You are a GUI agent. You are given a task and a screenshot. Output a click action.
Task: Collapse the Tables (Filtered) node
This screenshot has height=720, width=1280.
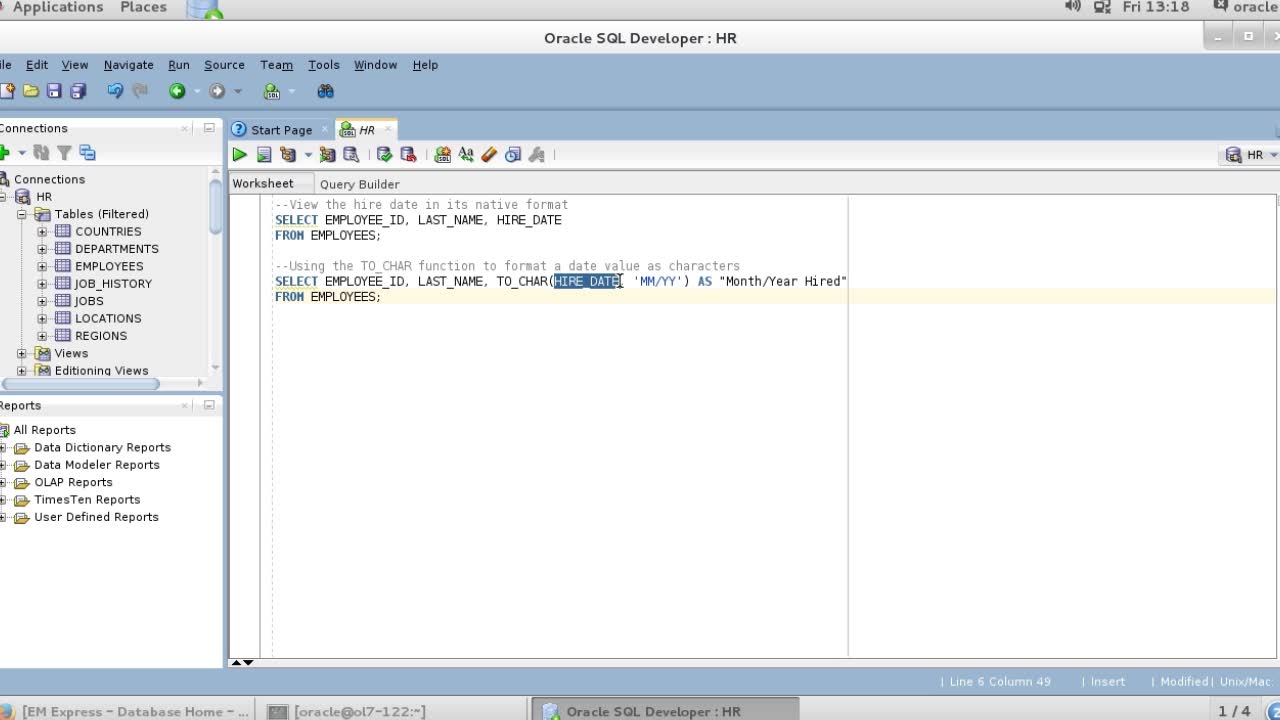22,214
